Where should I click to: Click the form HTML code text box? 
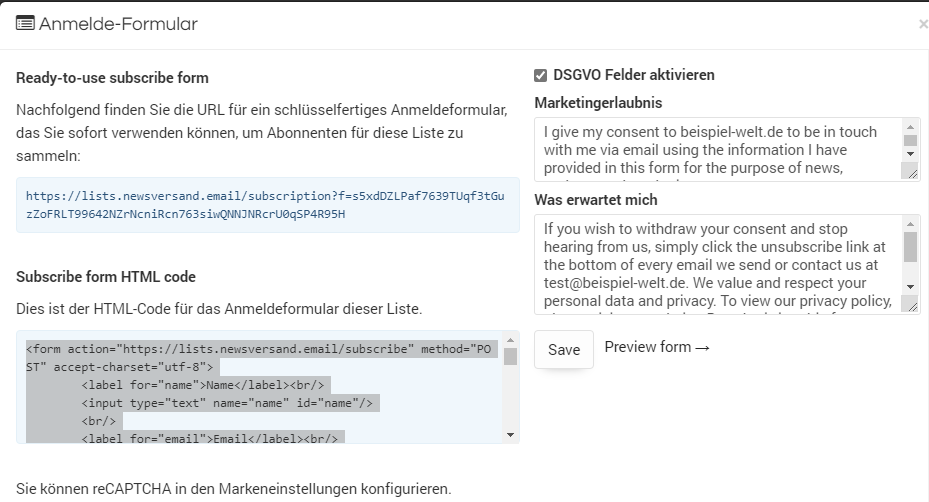pos(260,387)
